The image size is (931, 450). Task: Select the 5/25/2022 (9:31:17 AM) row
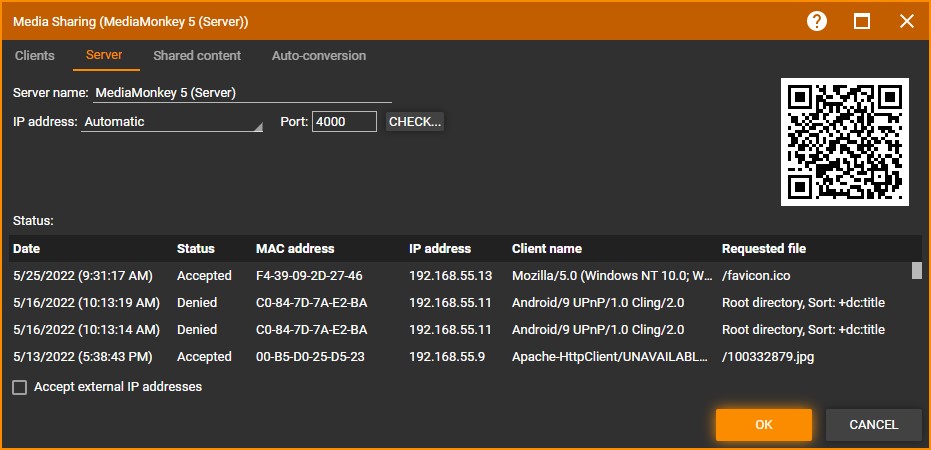point(461,276)
